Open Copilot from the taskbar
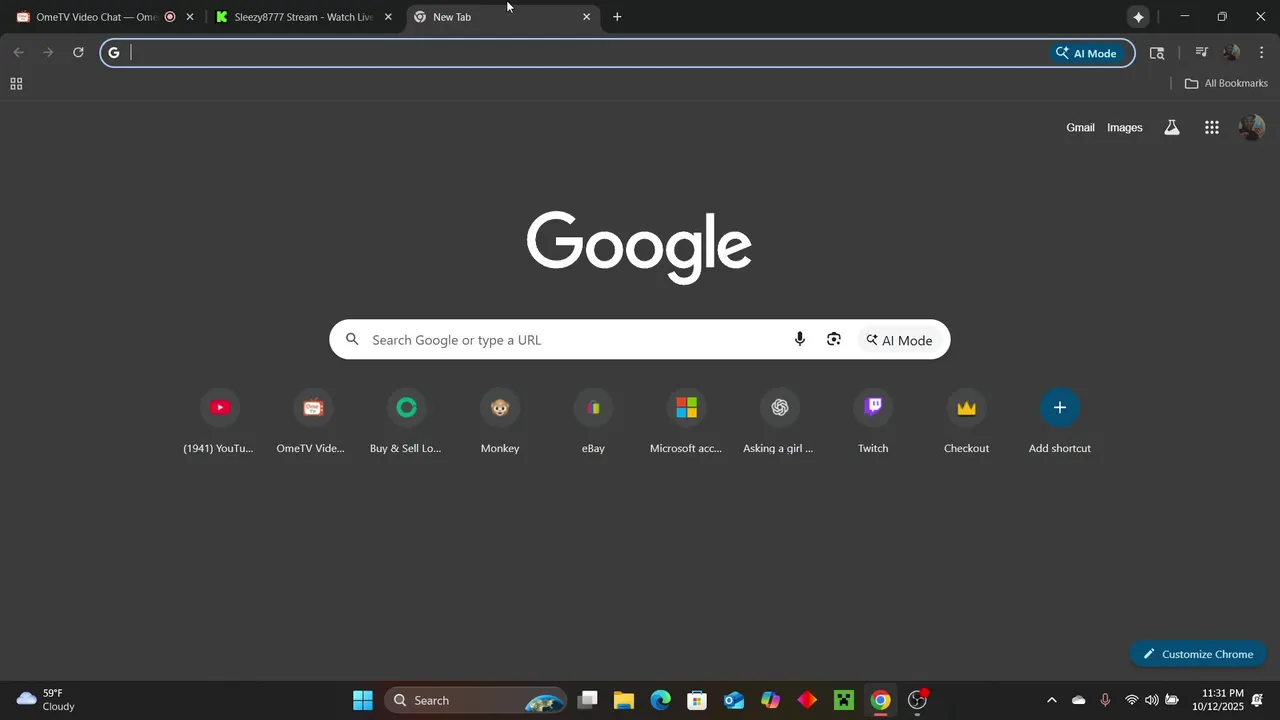 (770, 700)
